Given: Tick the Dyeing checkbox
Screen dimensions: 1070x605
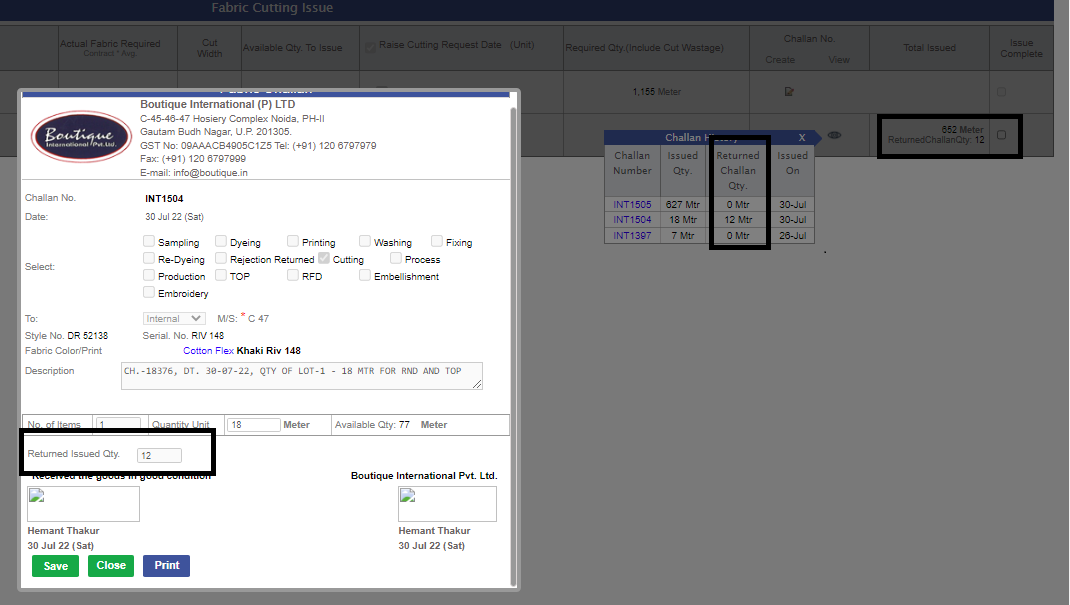Looking at the screenshot, I should [x=220, y=241].
